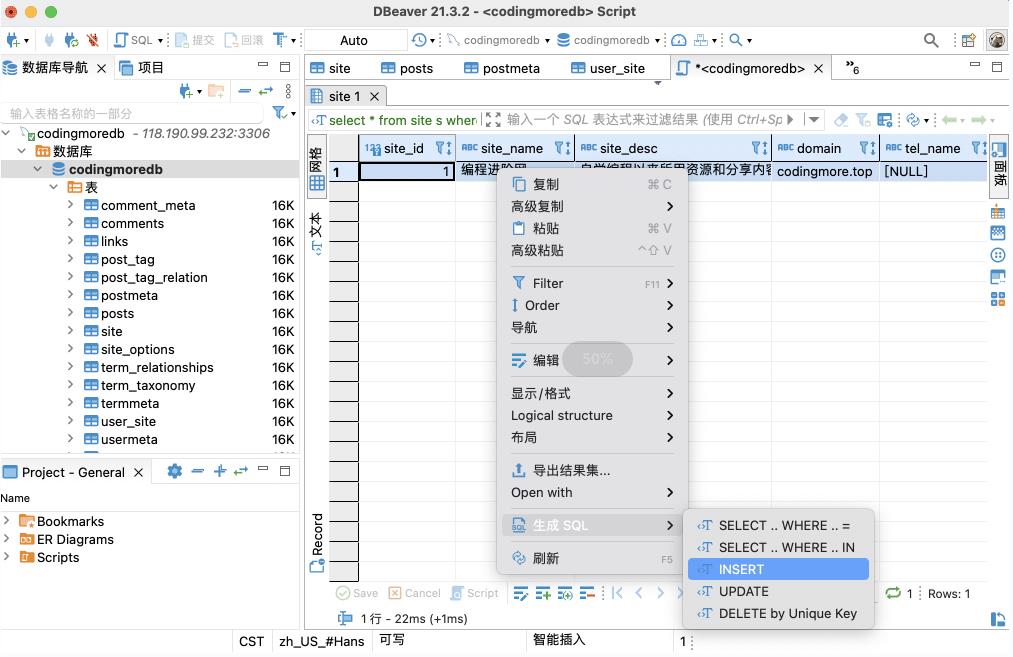Click the Project panel settings gear icon
Screen dimensions: 1013x657
[175, 471]
